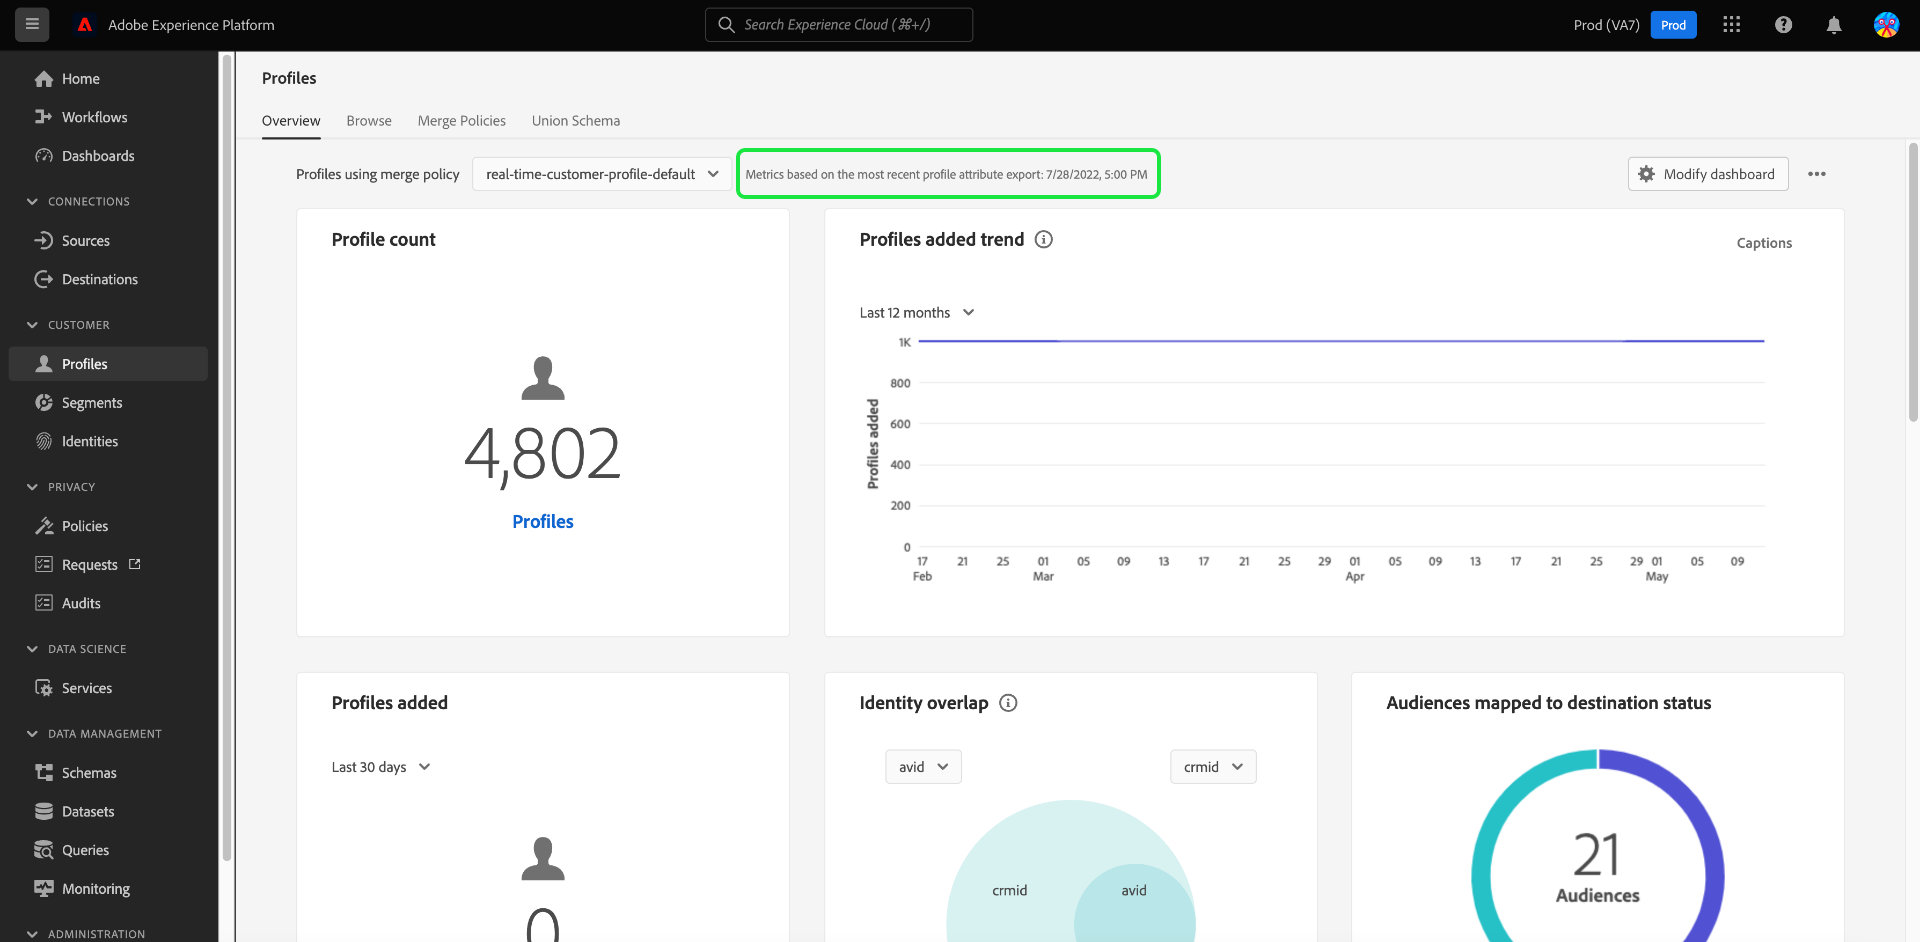This screenshot has width=1920, height=942.
Task: Collapse the Administration sidebar section
Action: tap(32, 934)
